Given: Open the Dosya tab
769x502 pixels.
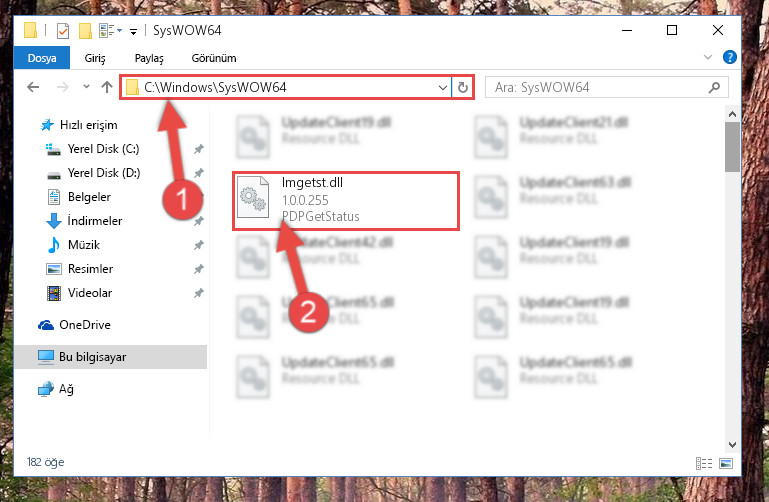Looking at the screenshot, I should click(42, 58).
